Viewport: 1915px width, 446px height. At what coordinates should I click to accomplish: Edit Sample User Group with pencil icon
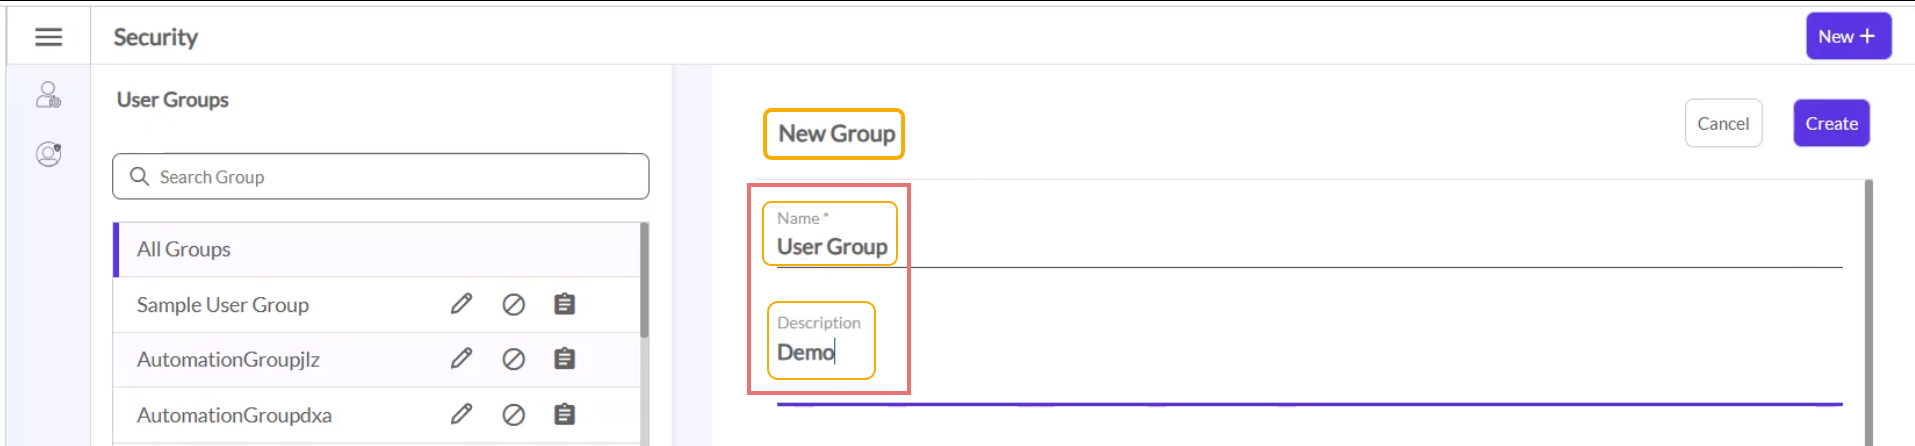click(x=461, y=304)
